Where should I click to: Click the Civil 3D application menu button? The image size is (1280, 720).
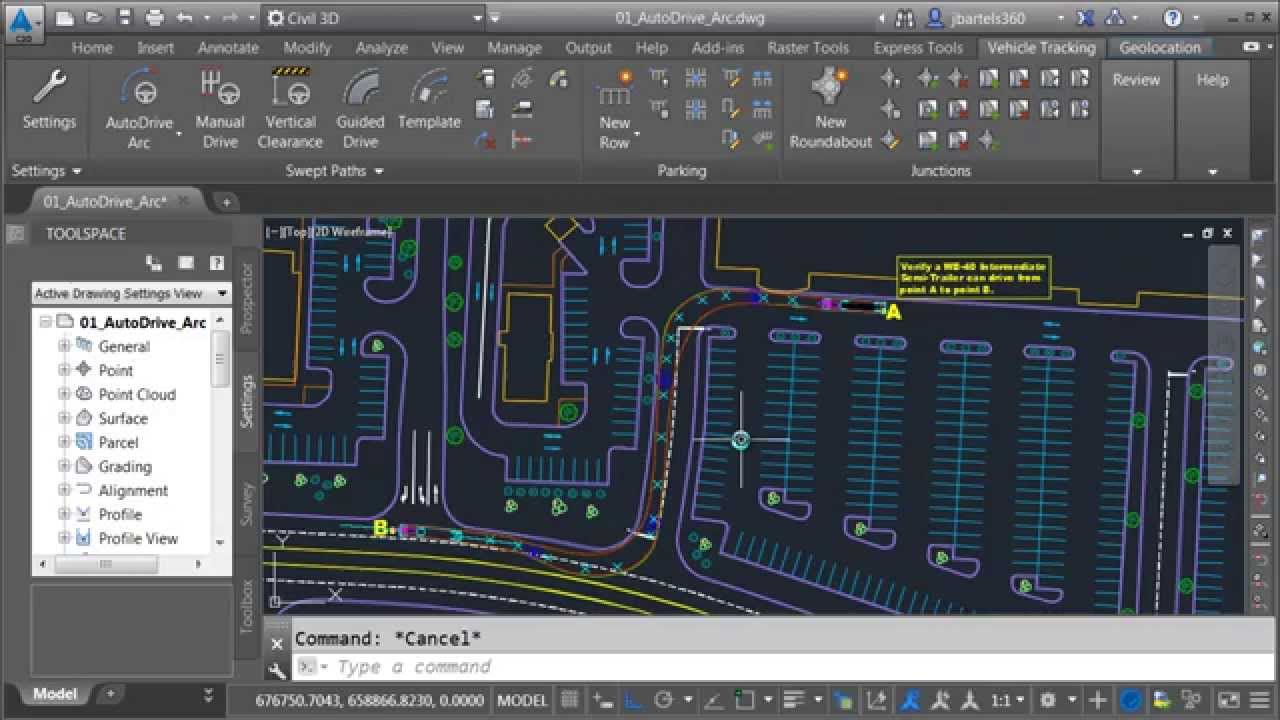tap(24, 22)
